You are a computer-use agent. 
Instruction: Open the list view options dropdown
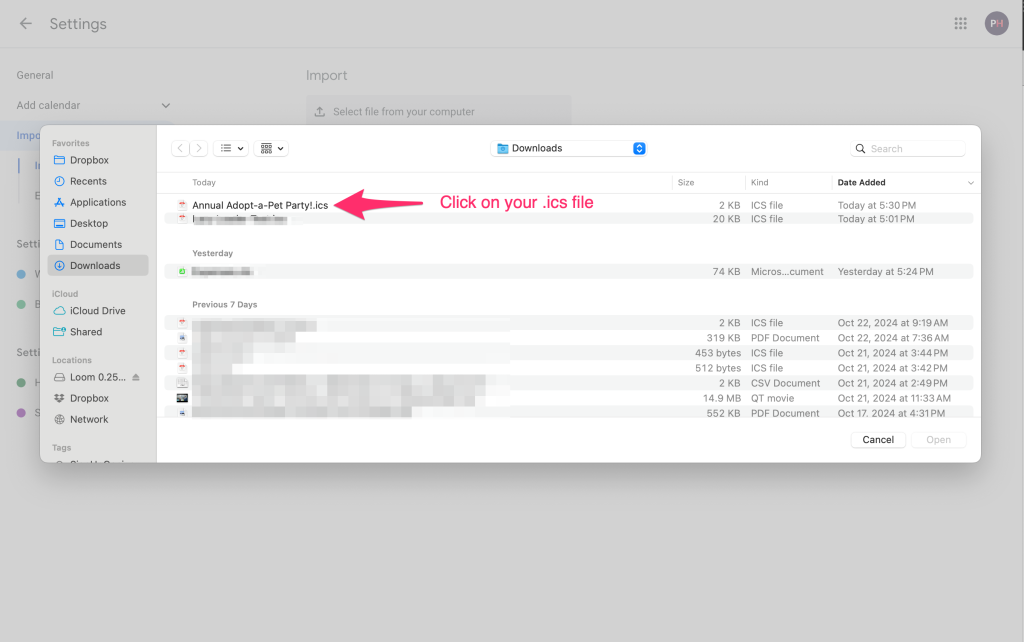231,148
